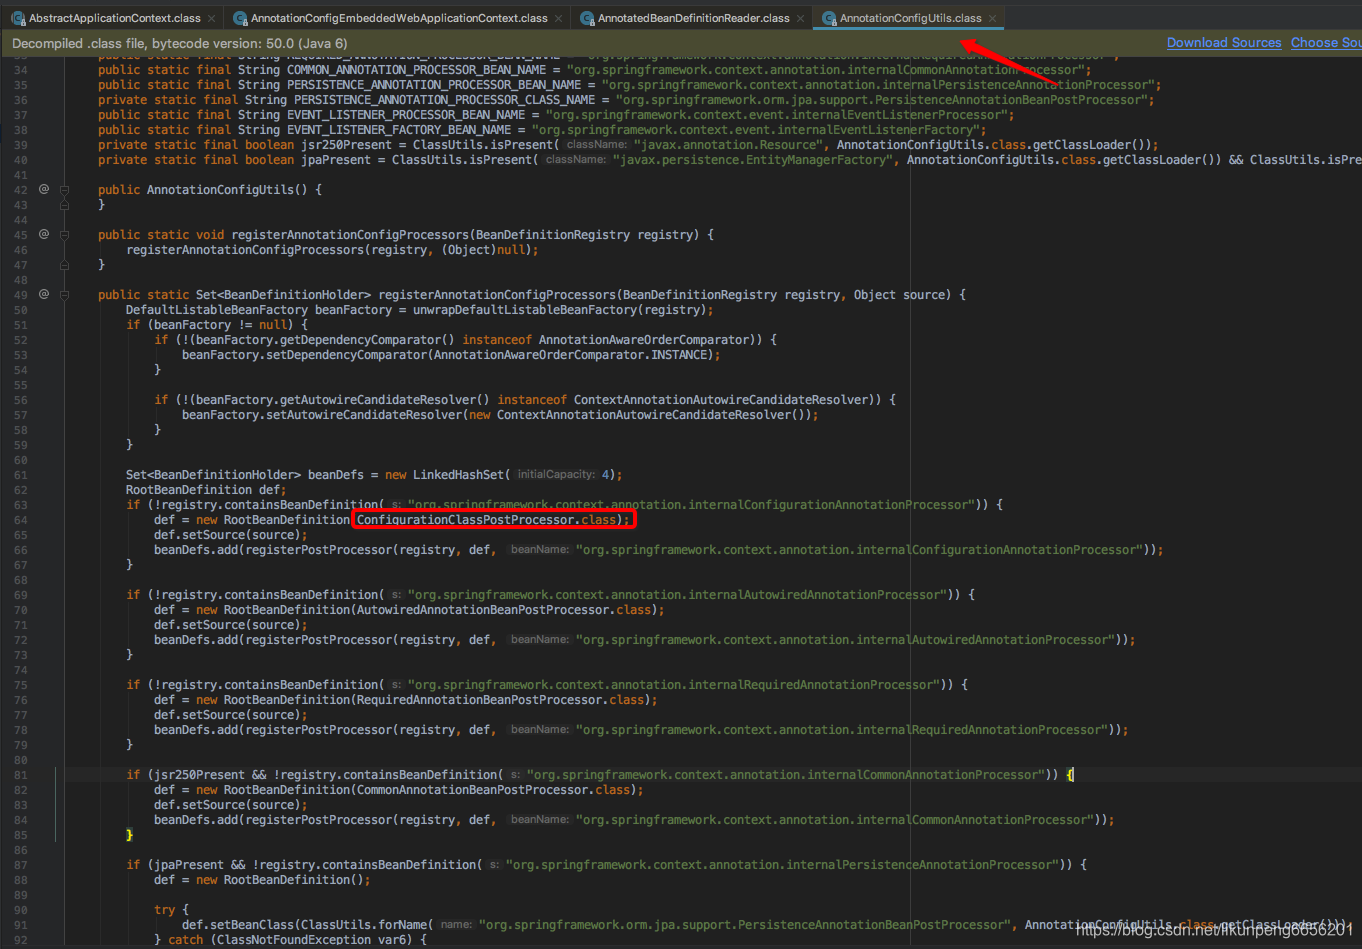
Task: Click the @ gutter icon on line 49
Action: 43,294
